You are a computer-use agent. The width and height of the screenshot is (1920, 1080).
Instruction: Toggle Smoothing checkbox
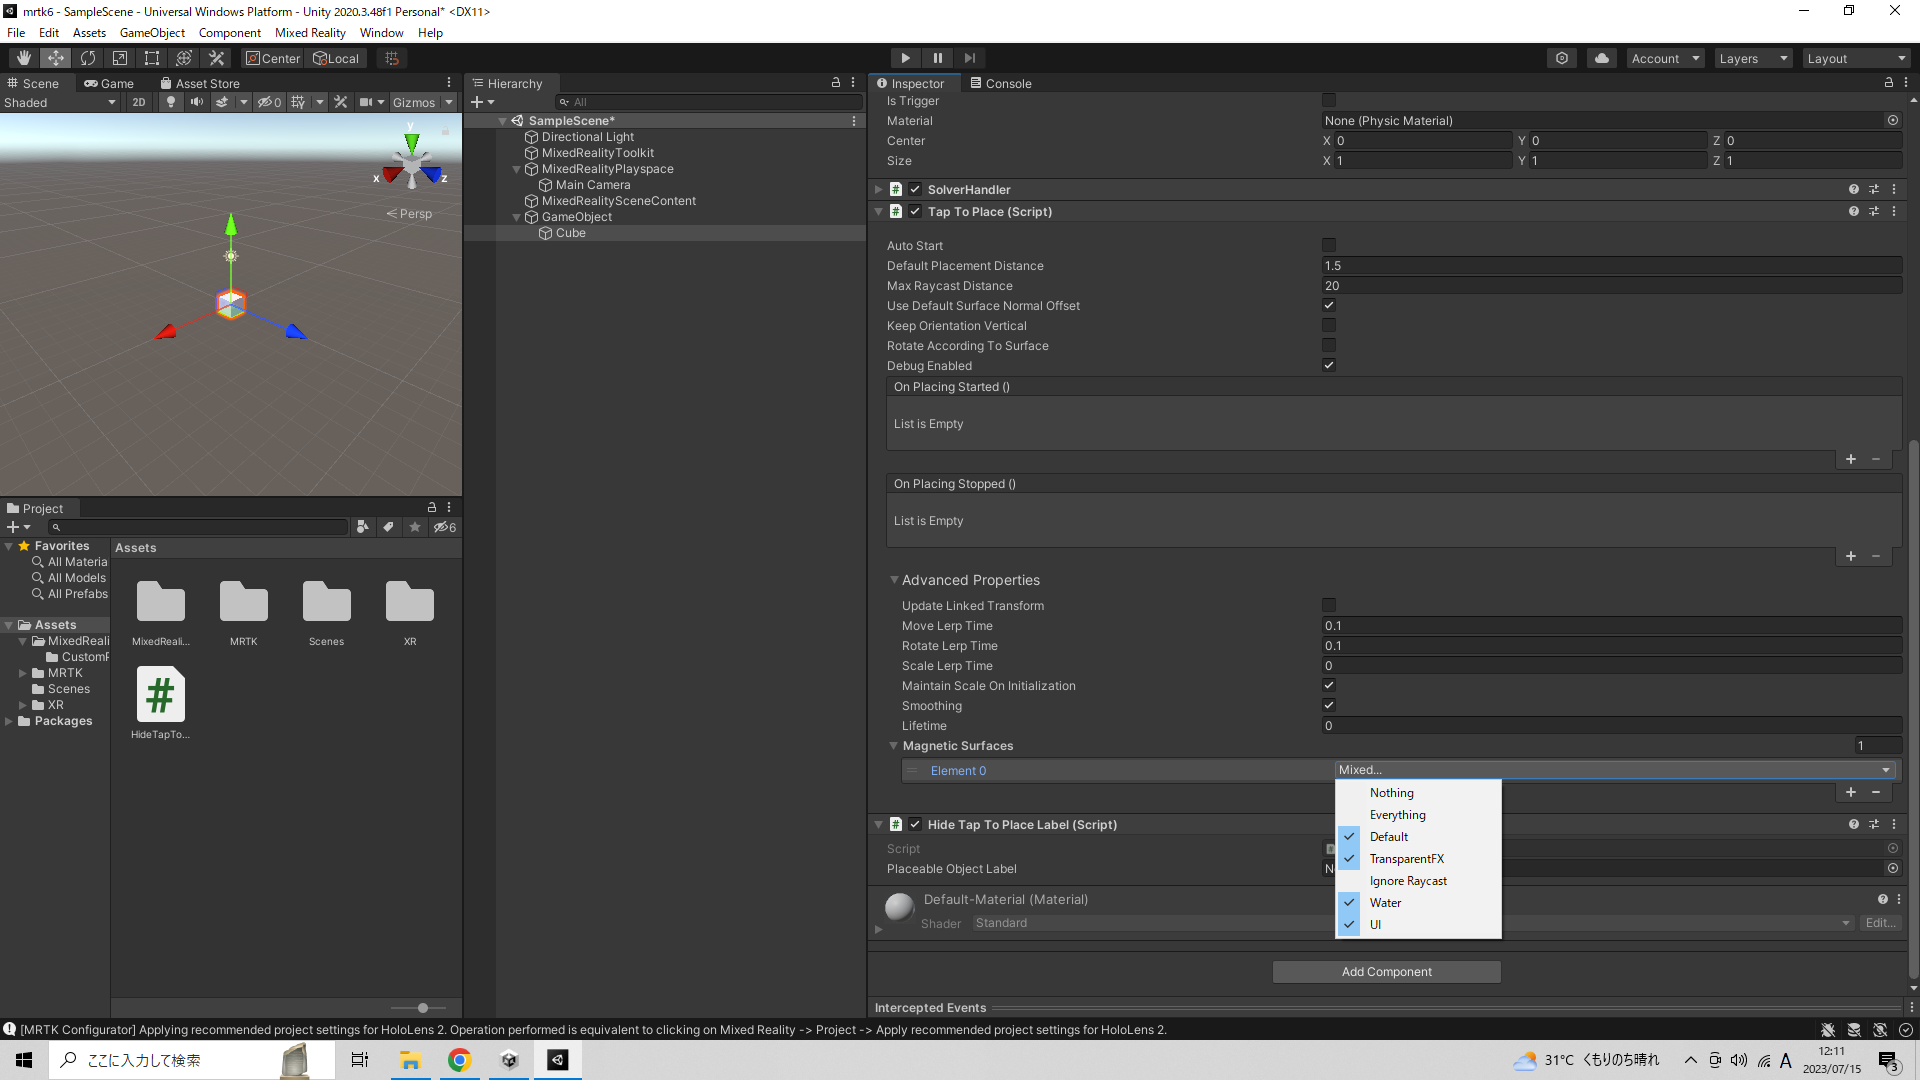(1329, 705)
